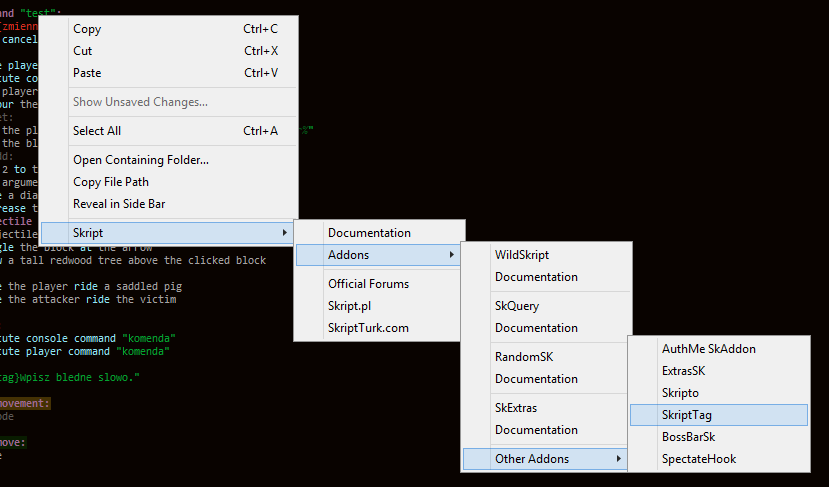Choose Copy from the context menu
The height and width of the screenshot is (487, 829).
click(169, 29)
